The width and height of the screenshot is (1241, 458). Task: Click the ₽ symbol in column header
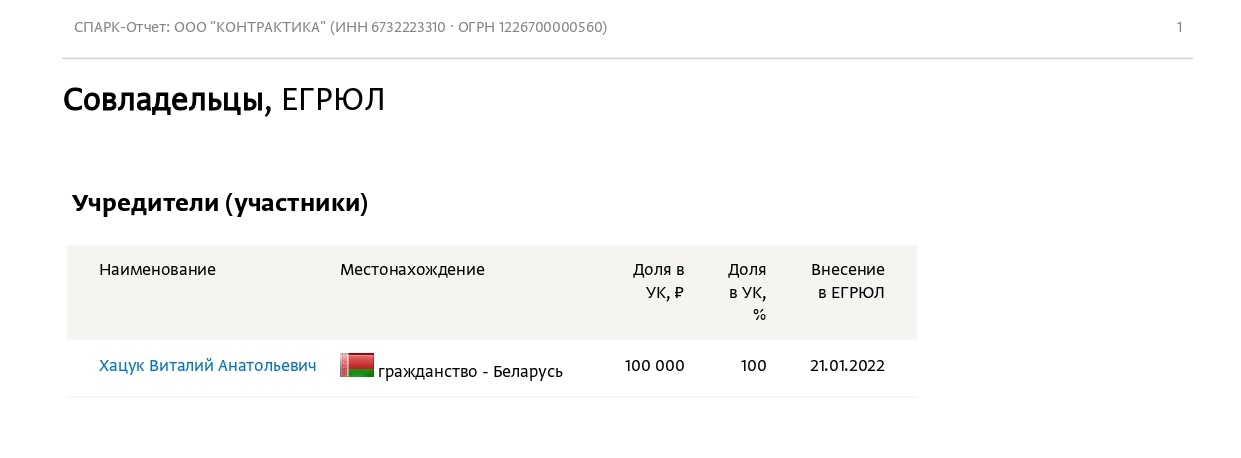pos(679,293)
